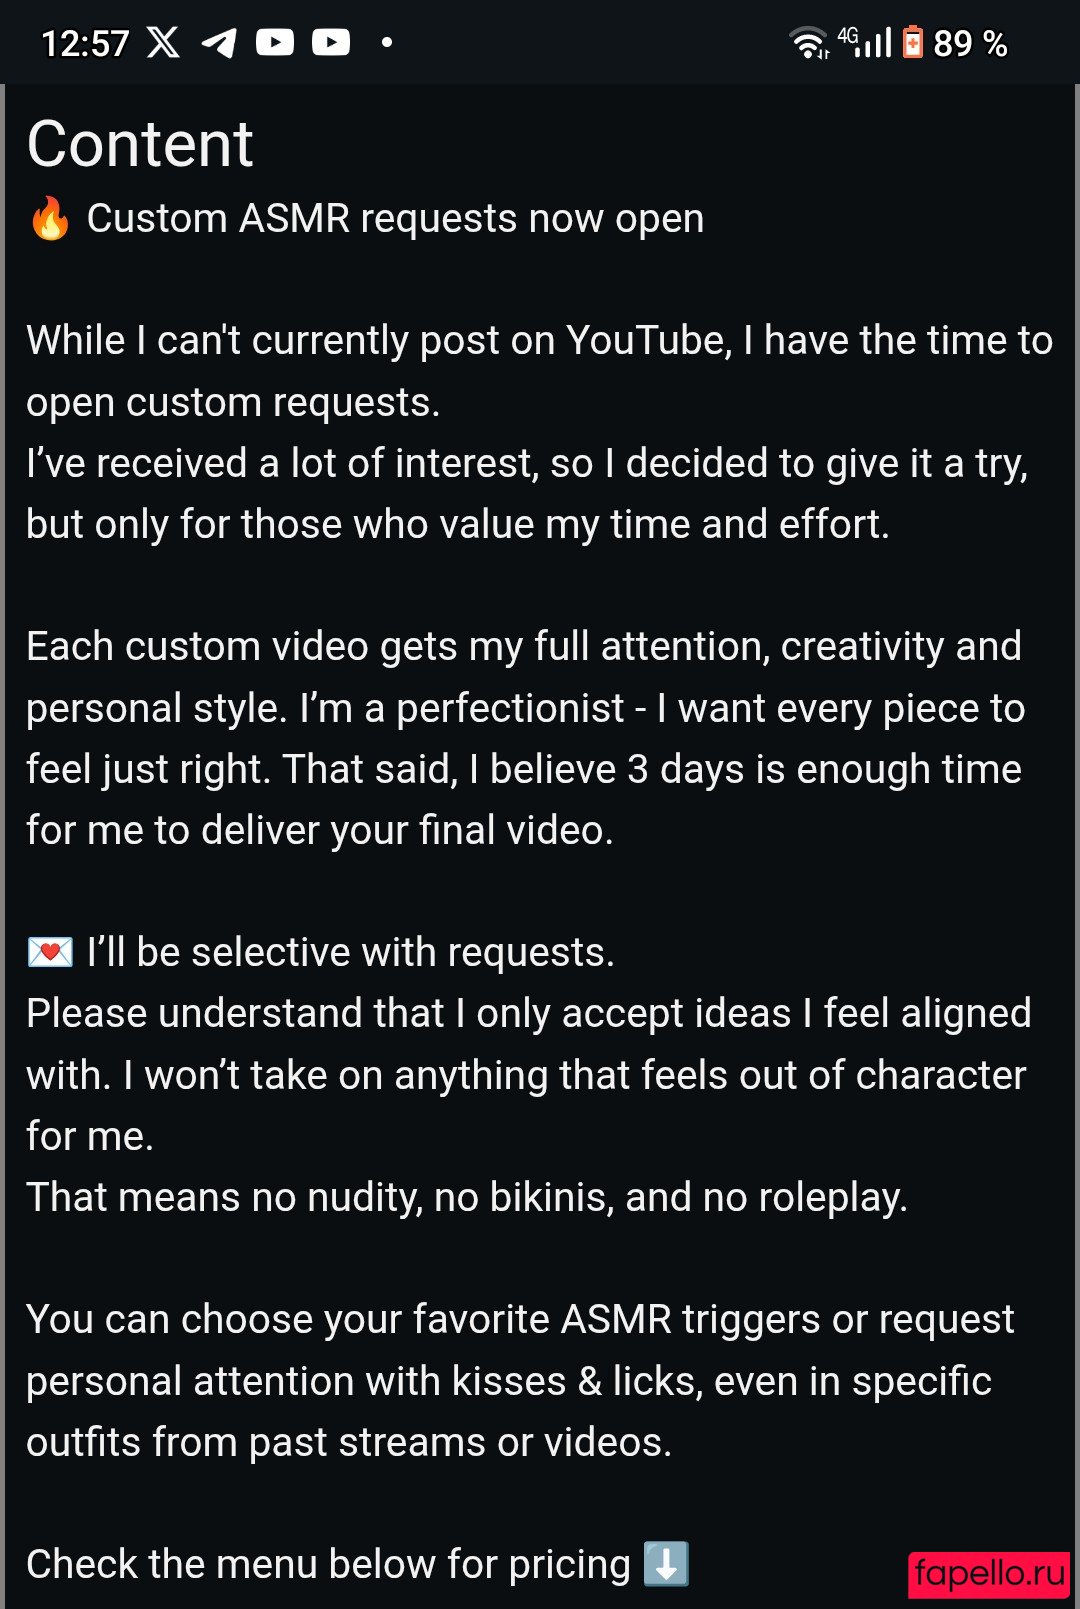
Task: Tap the 4G signal strength icon
Action: click(x=865, y=42)
